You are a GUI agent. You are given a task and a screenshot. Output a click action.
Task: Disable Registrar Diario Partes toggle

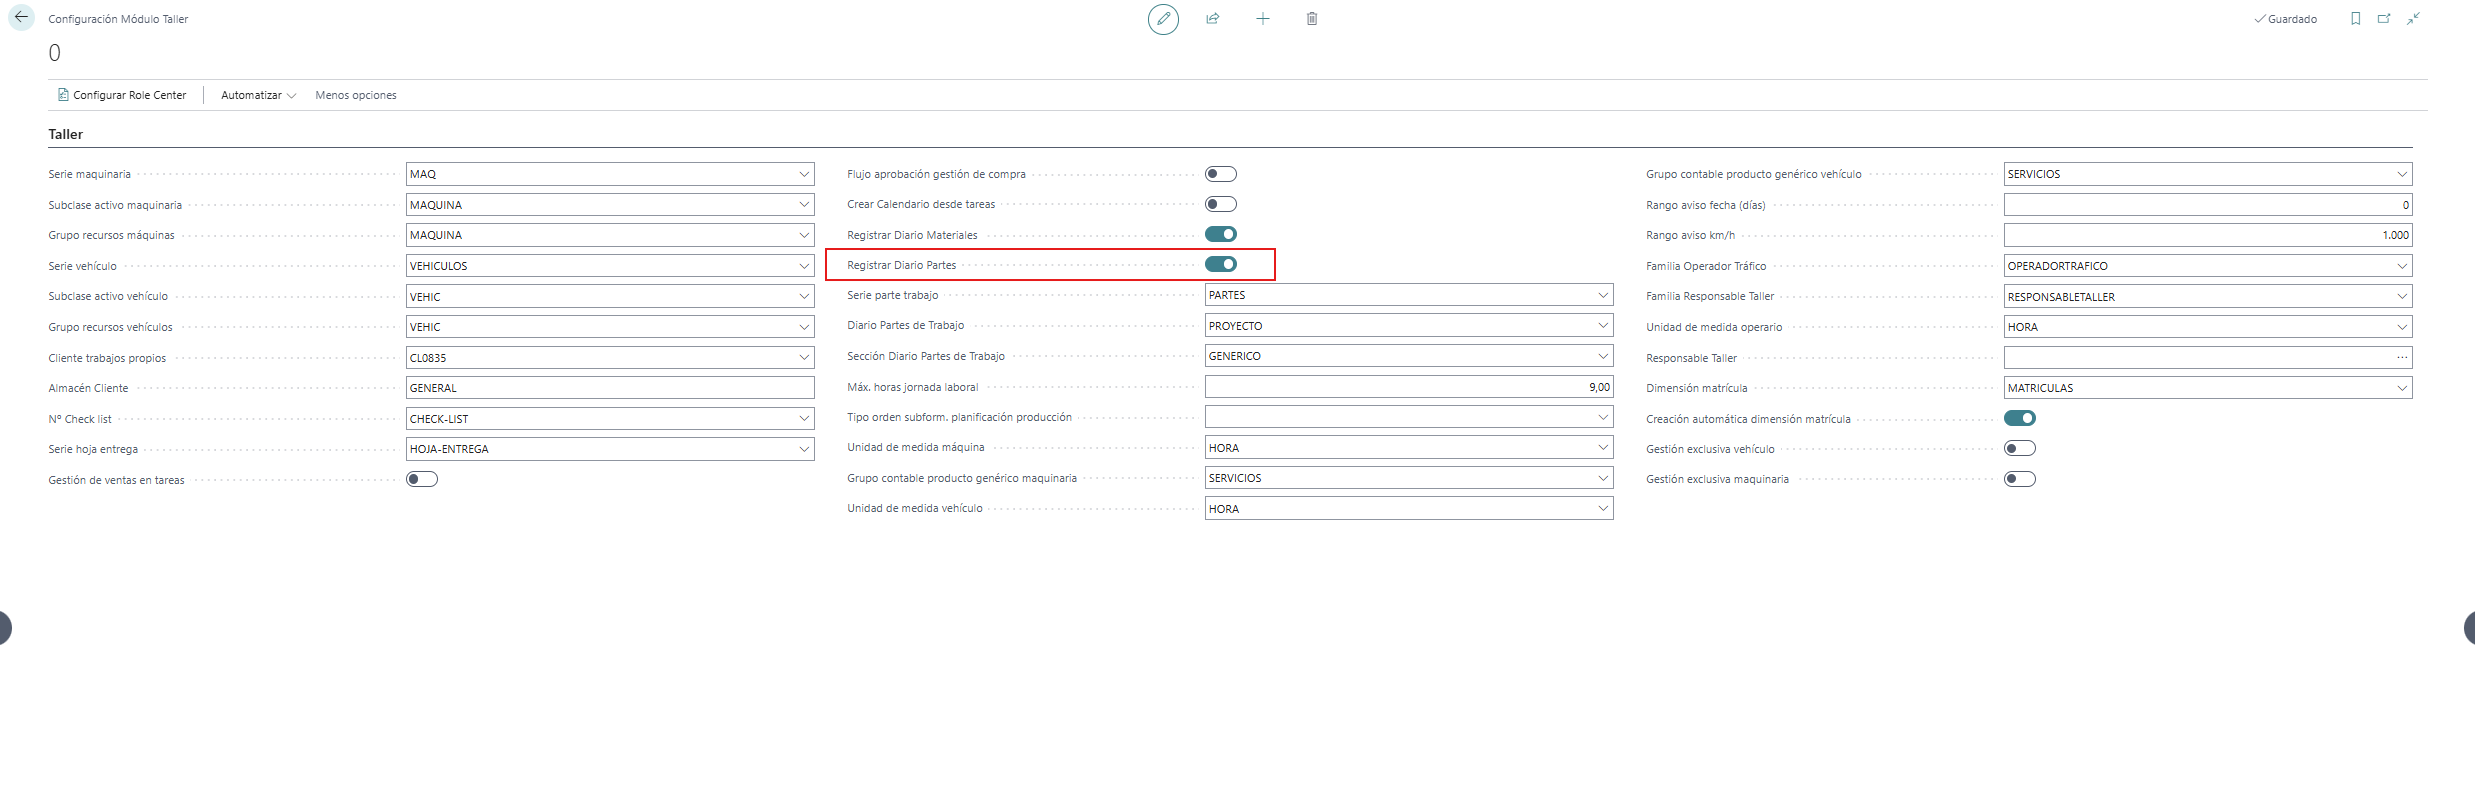pyautogui.click(x=1221, y=264)
